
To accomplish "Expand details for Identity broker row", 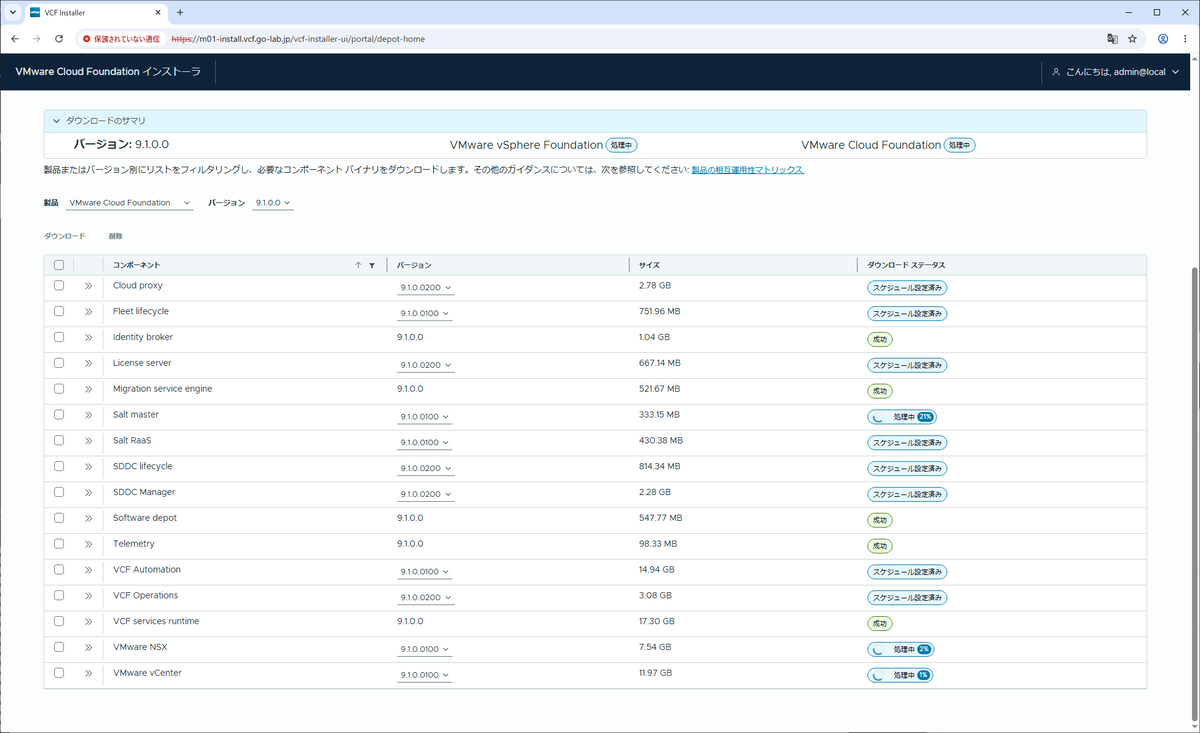I will coord(88,338).
